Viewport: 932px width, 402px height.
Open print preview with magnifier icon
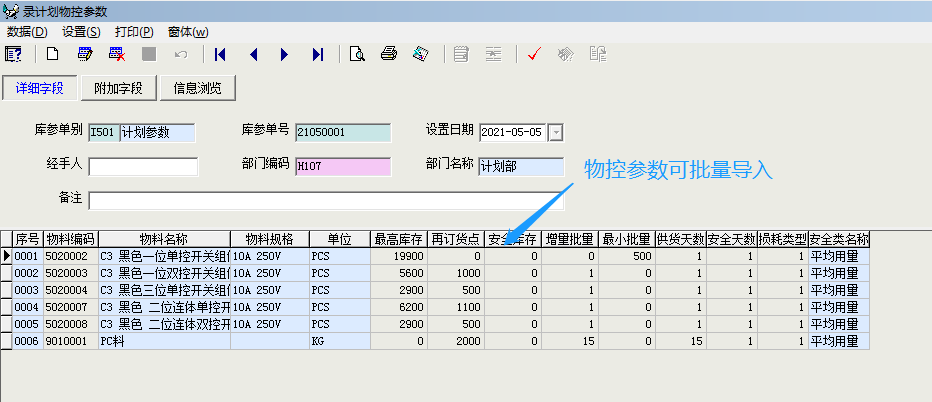click(x=356, y=54)
